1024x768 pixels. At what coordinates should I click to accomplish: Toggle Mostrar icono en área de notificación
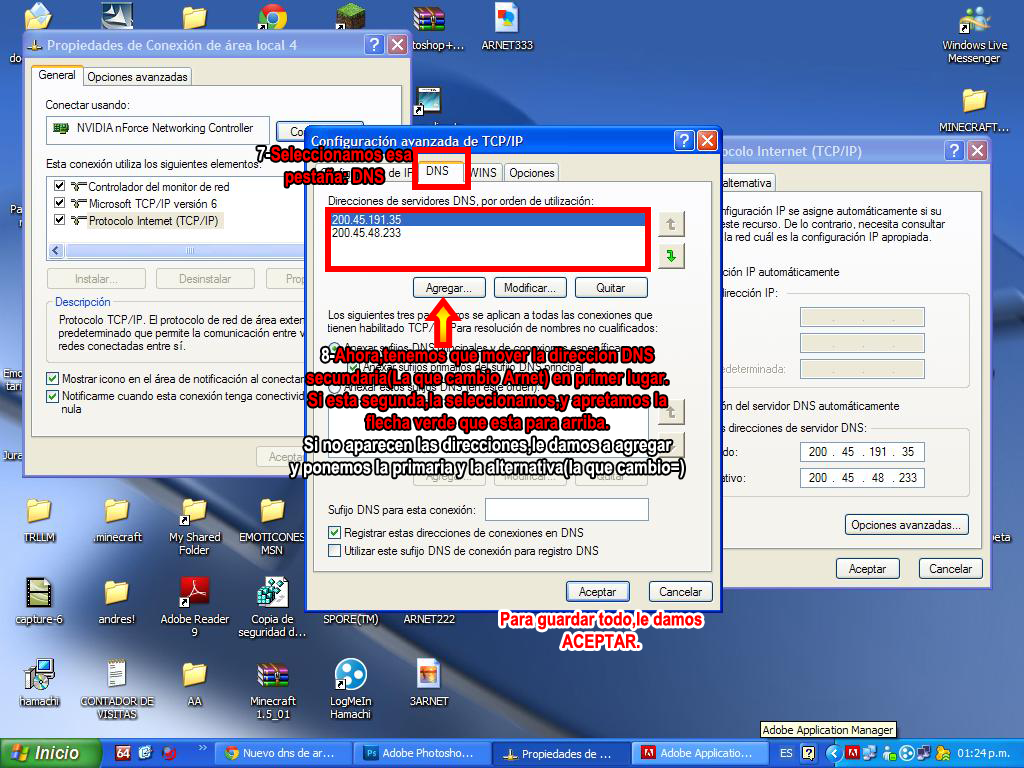click(x=52, y=378)
